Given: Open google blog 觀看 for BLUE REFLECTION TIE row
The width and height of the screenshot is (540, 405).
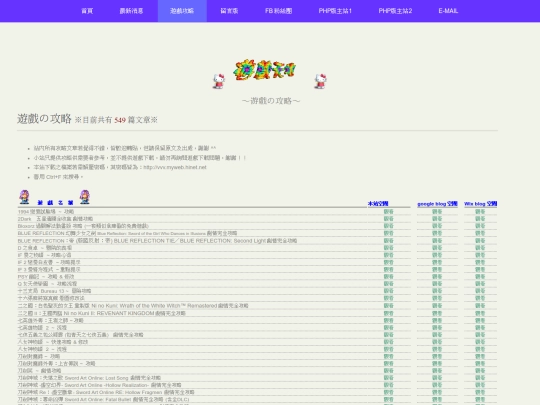Looking at the screenshot, I should point(437,240).
